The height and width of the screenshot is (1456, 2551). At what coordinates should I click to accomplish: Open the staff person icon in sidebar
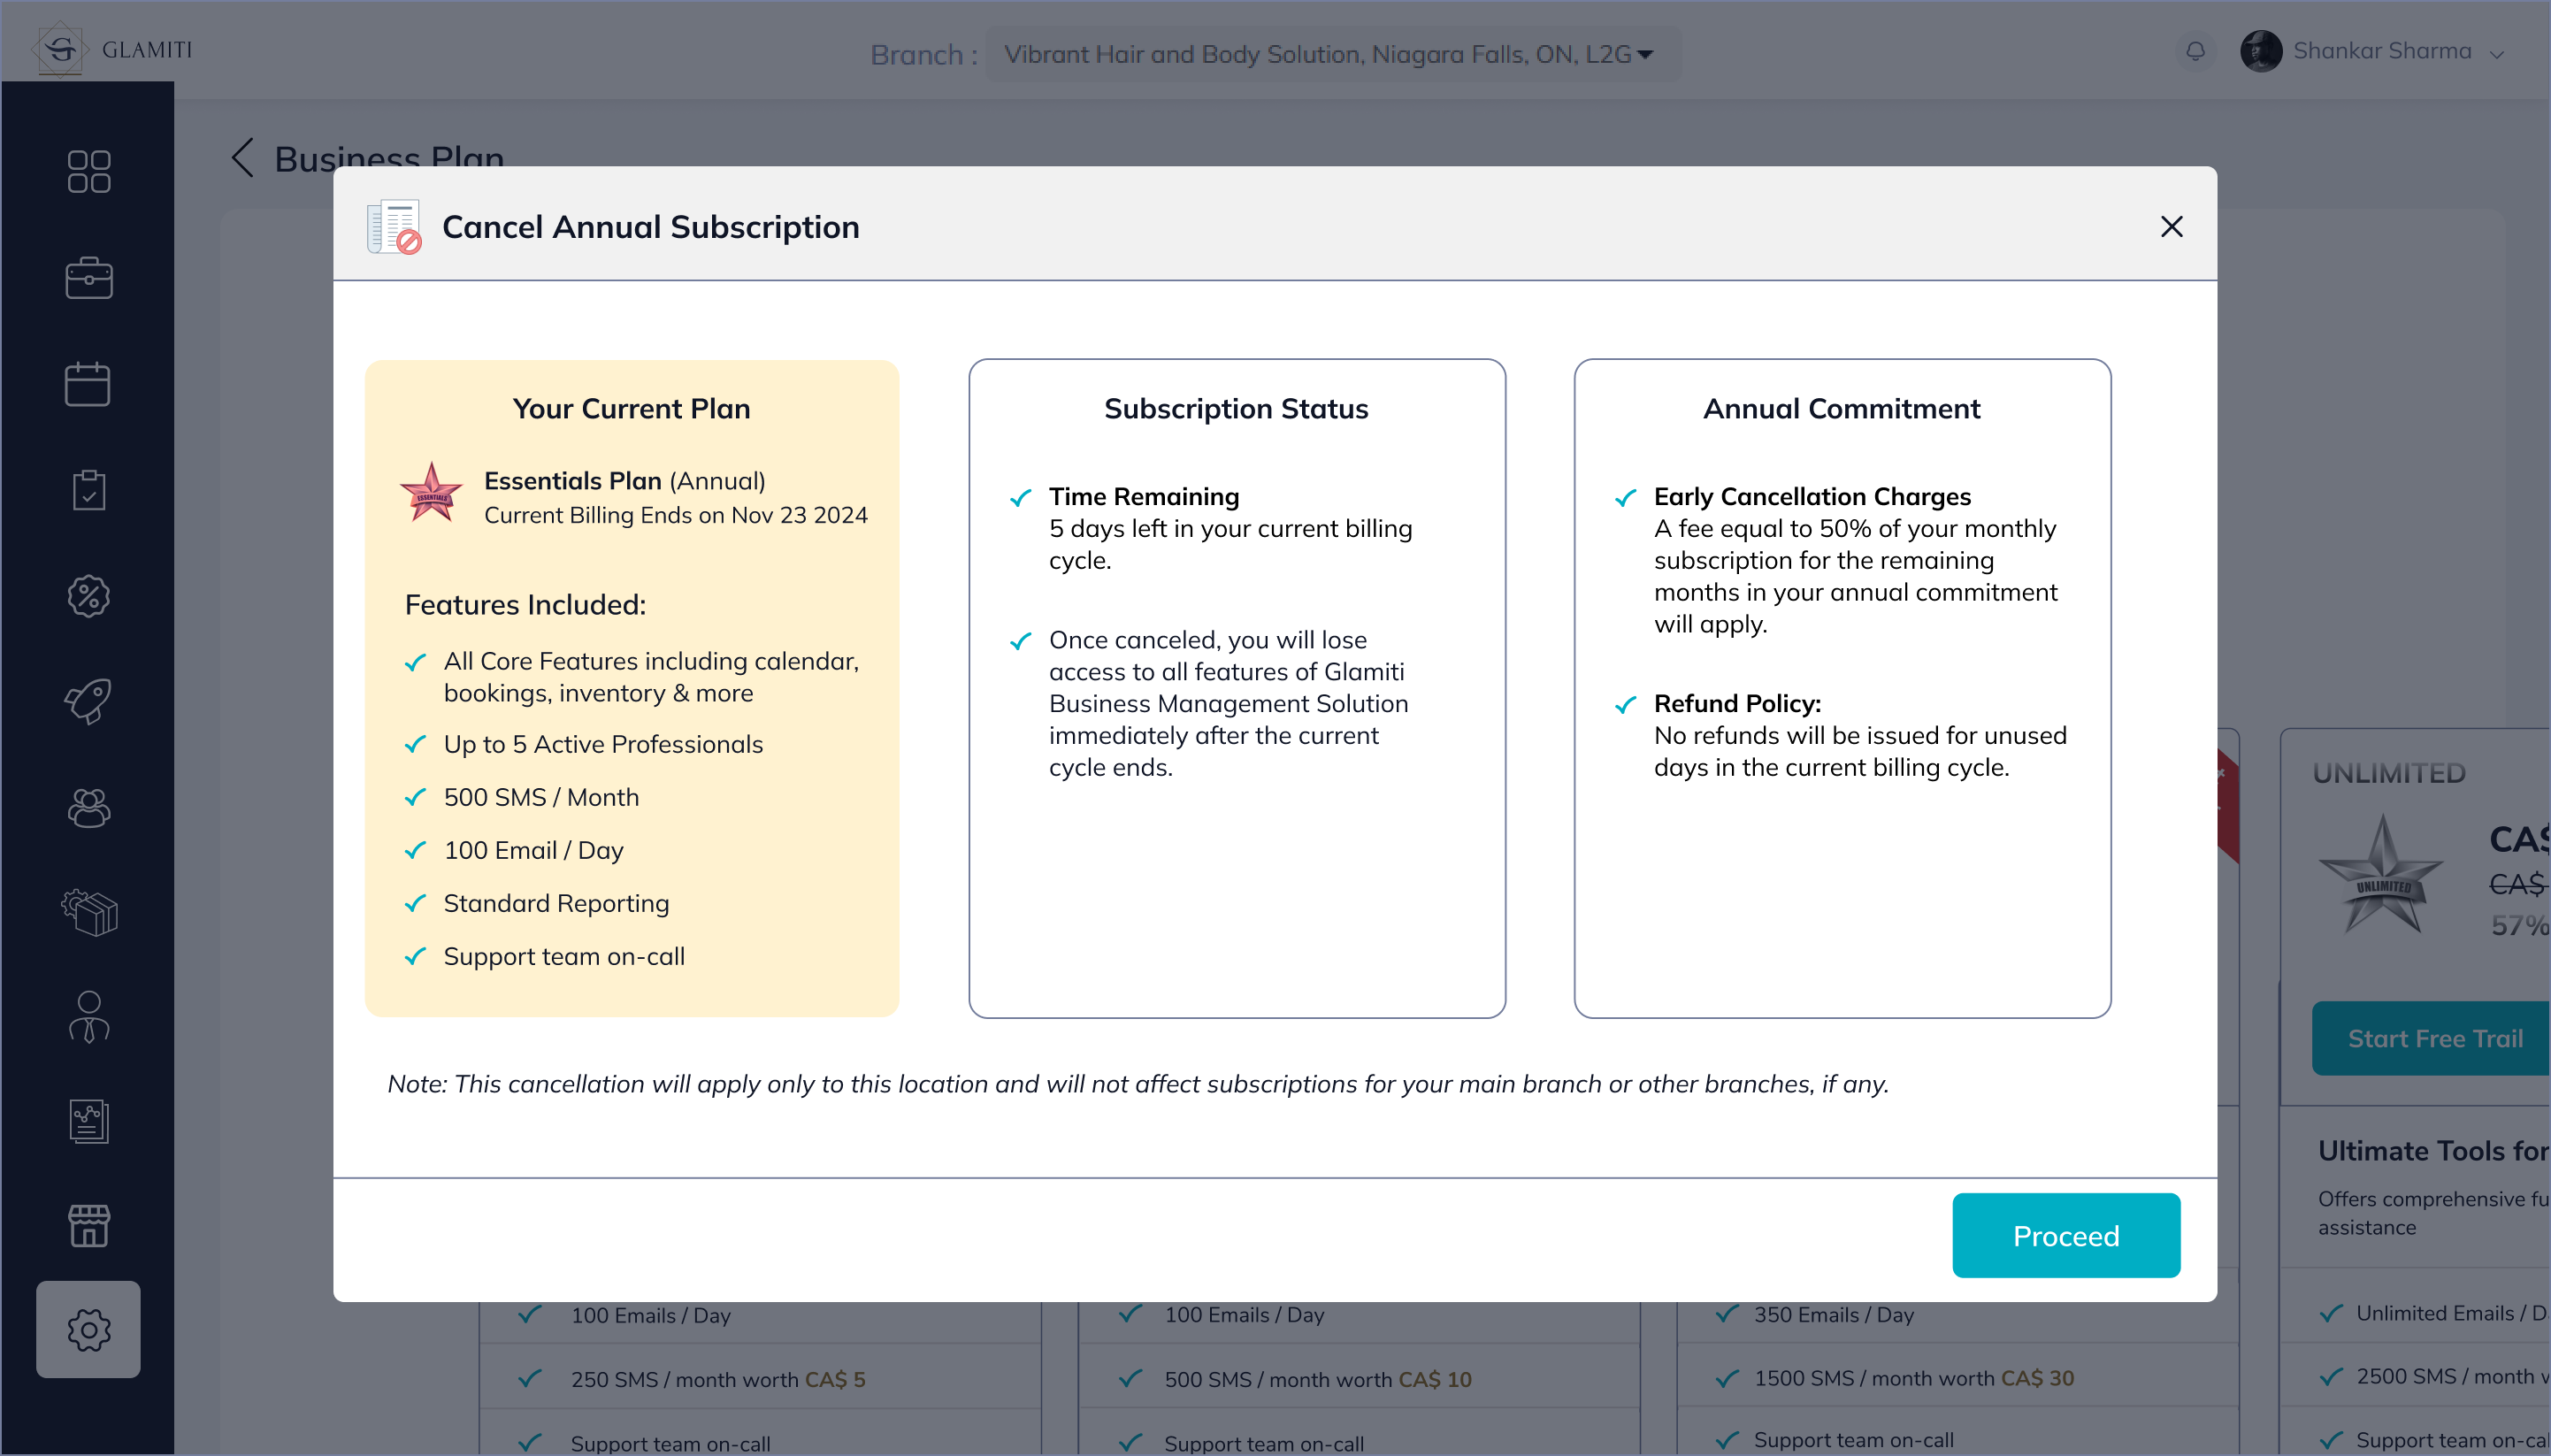[88, 1017]
